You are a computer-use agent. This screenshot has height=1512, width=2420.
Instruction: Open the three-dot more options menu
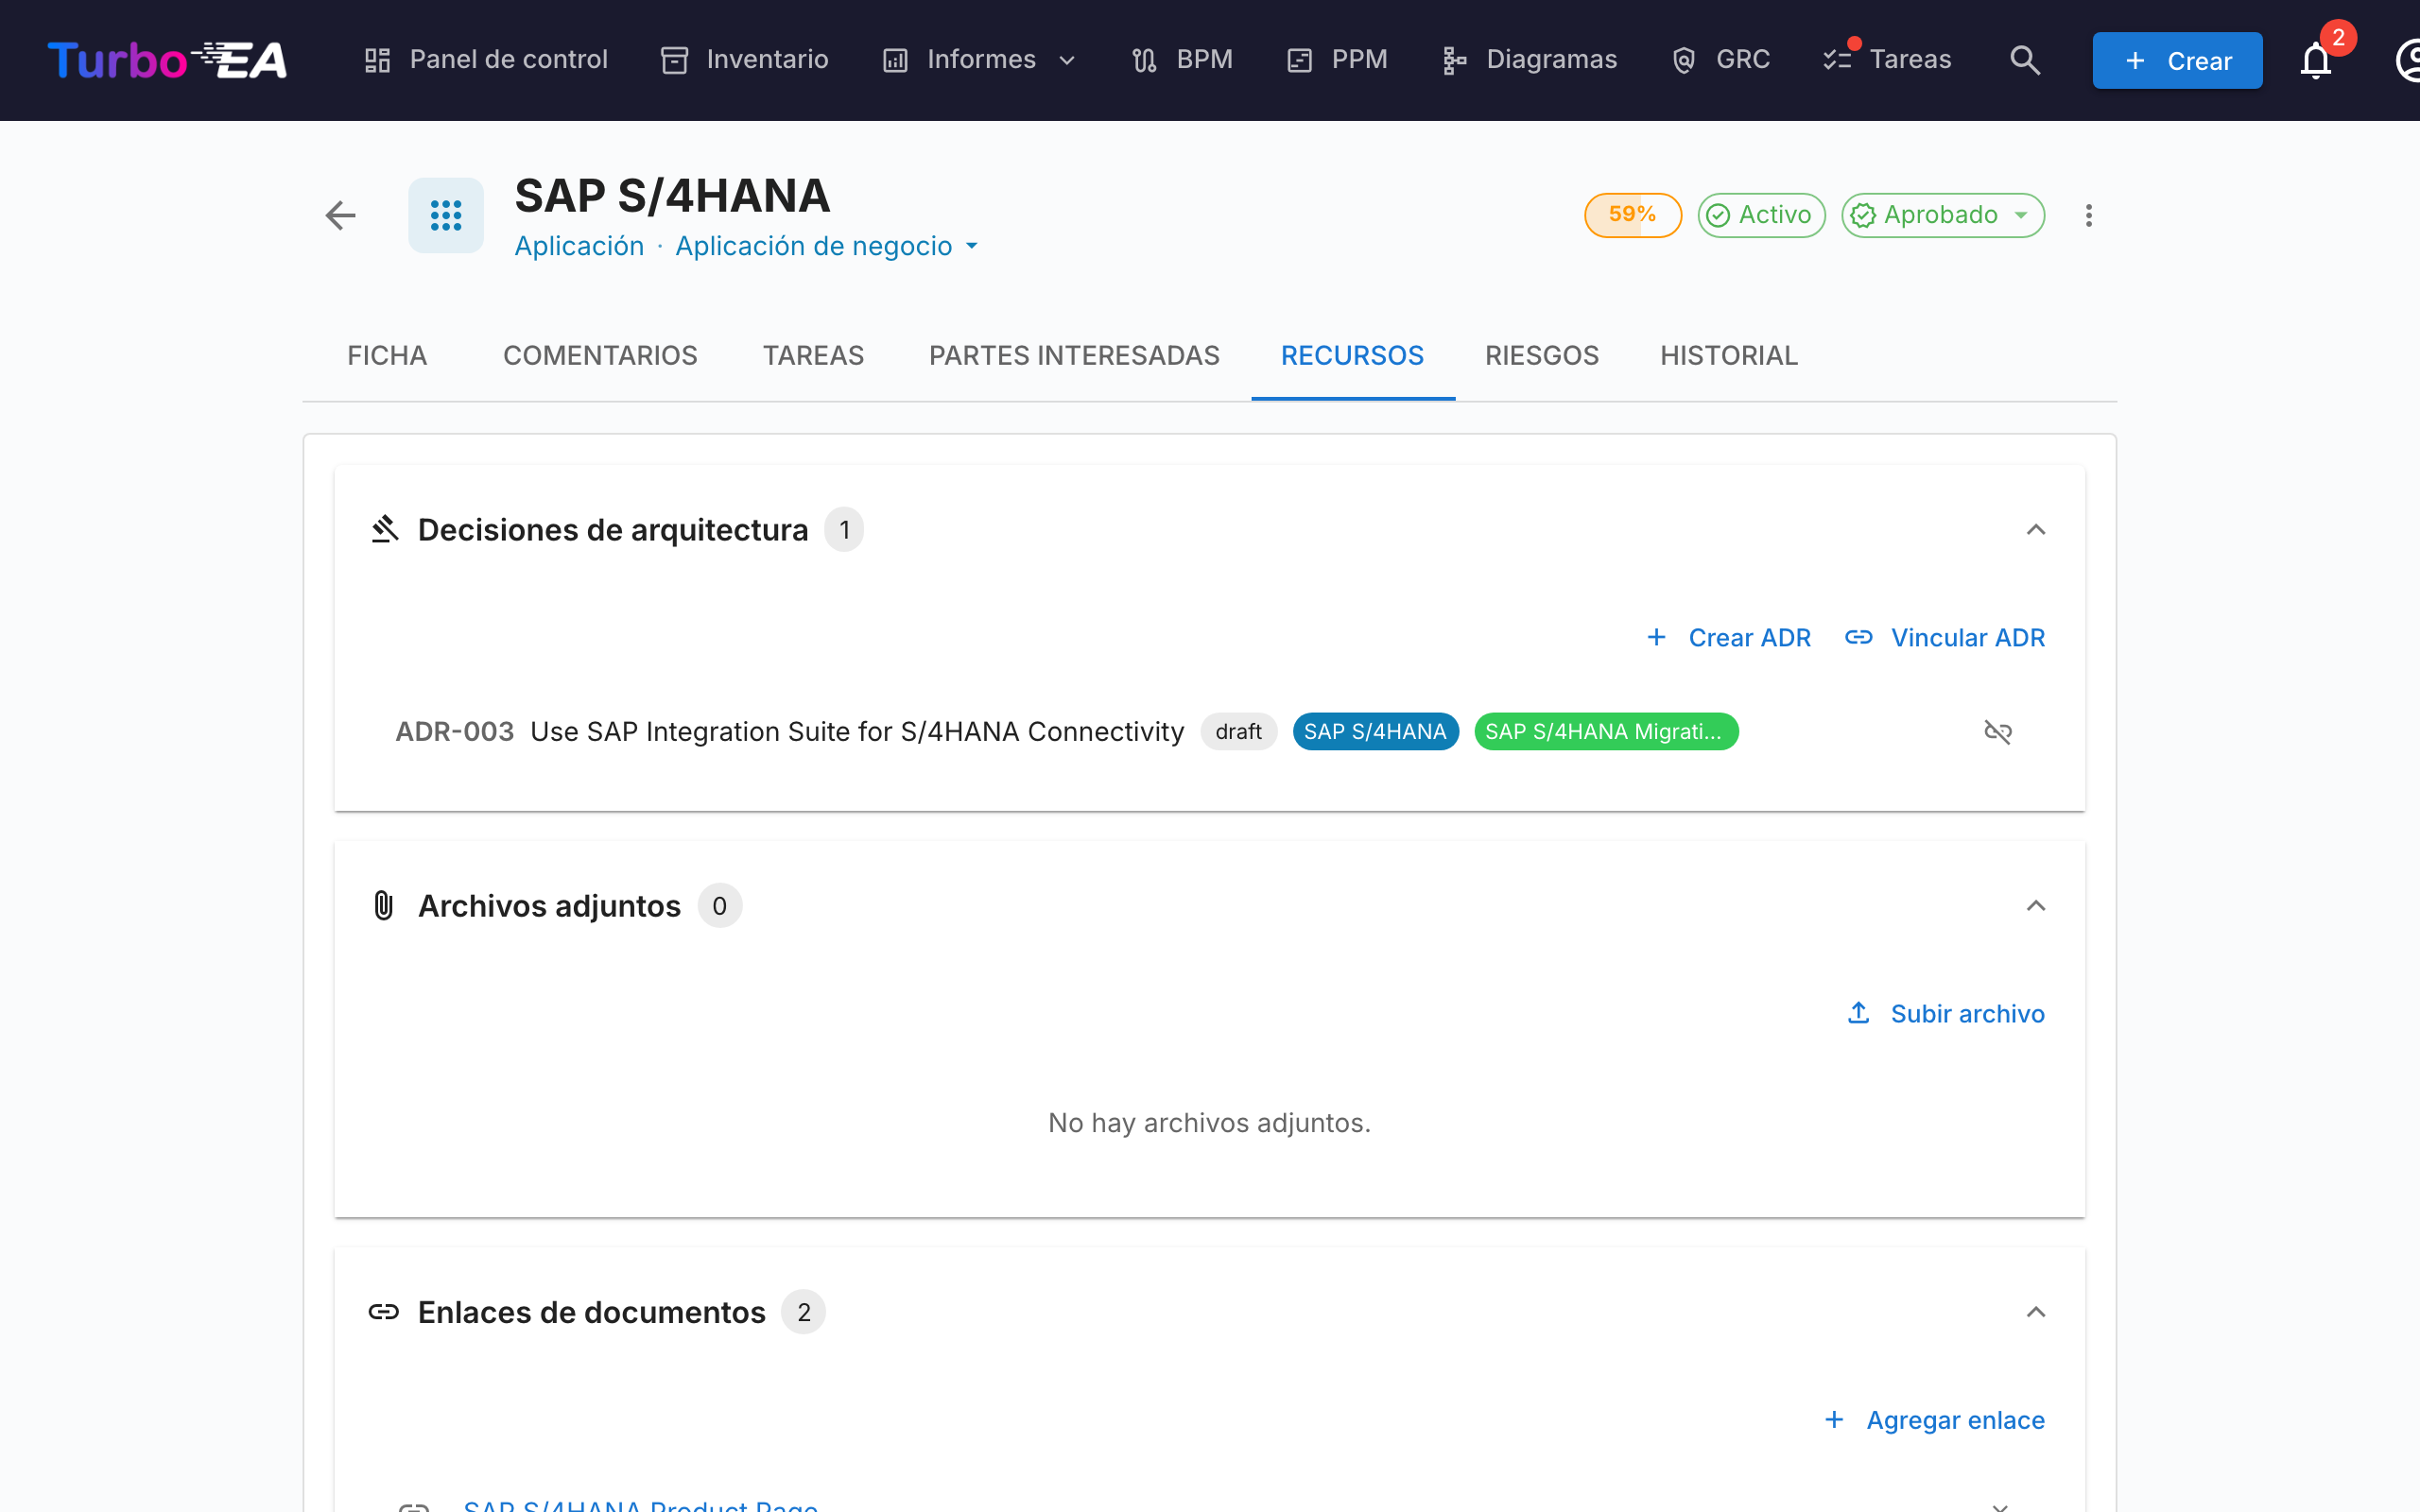point(2089,215)
